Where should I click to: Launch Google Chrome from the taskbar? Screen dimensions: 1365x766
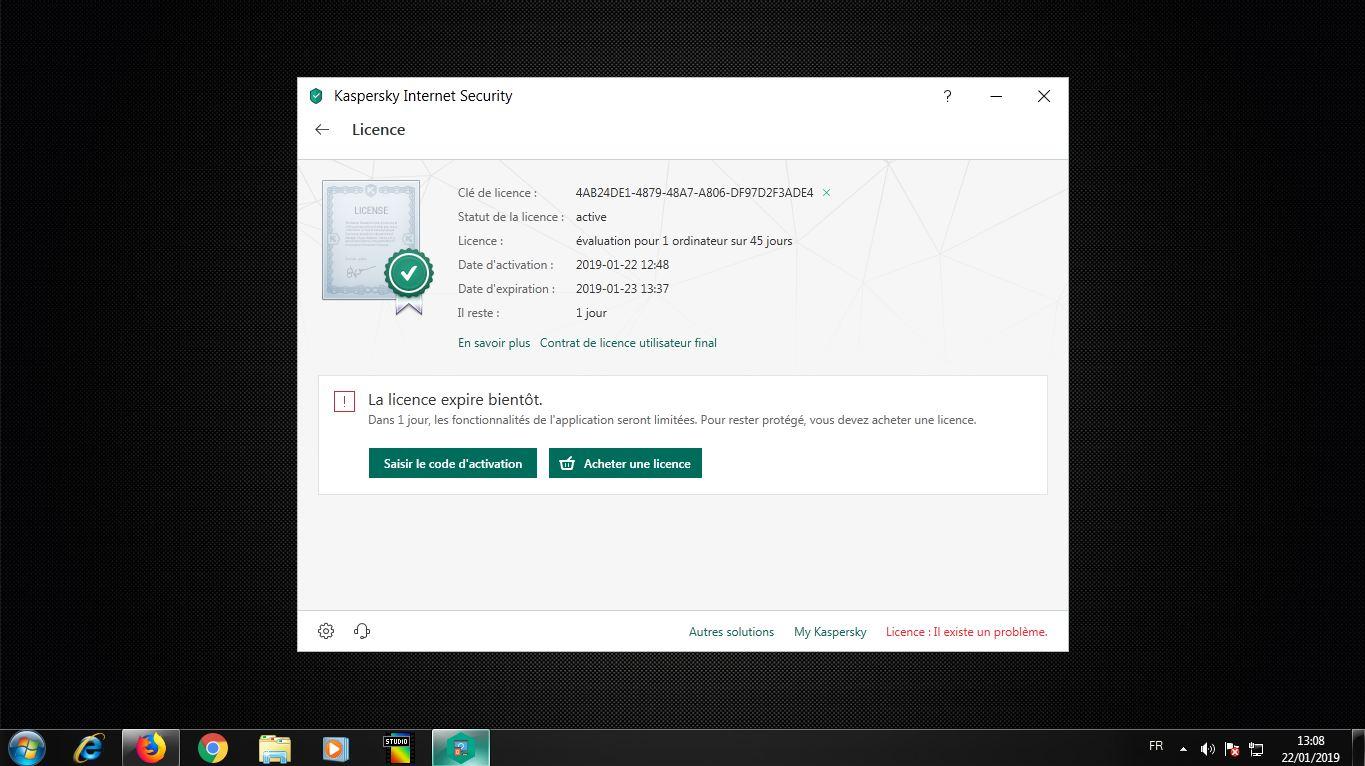212,748
